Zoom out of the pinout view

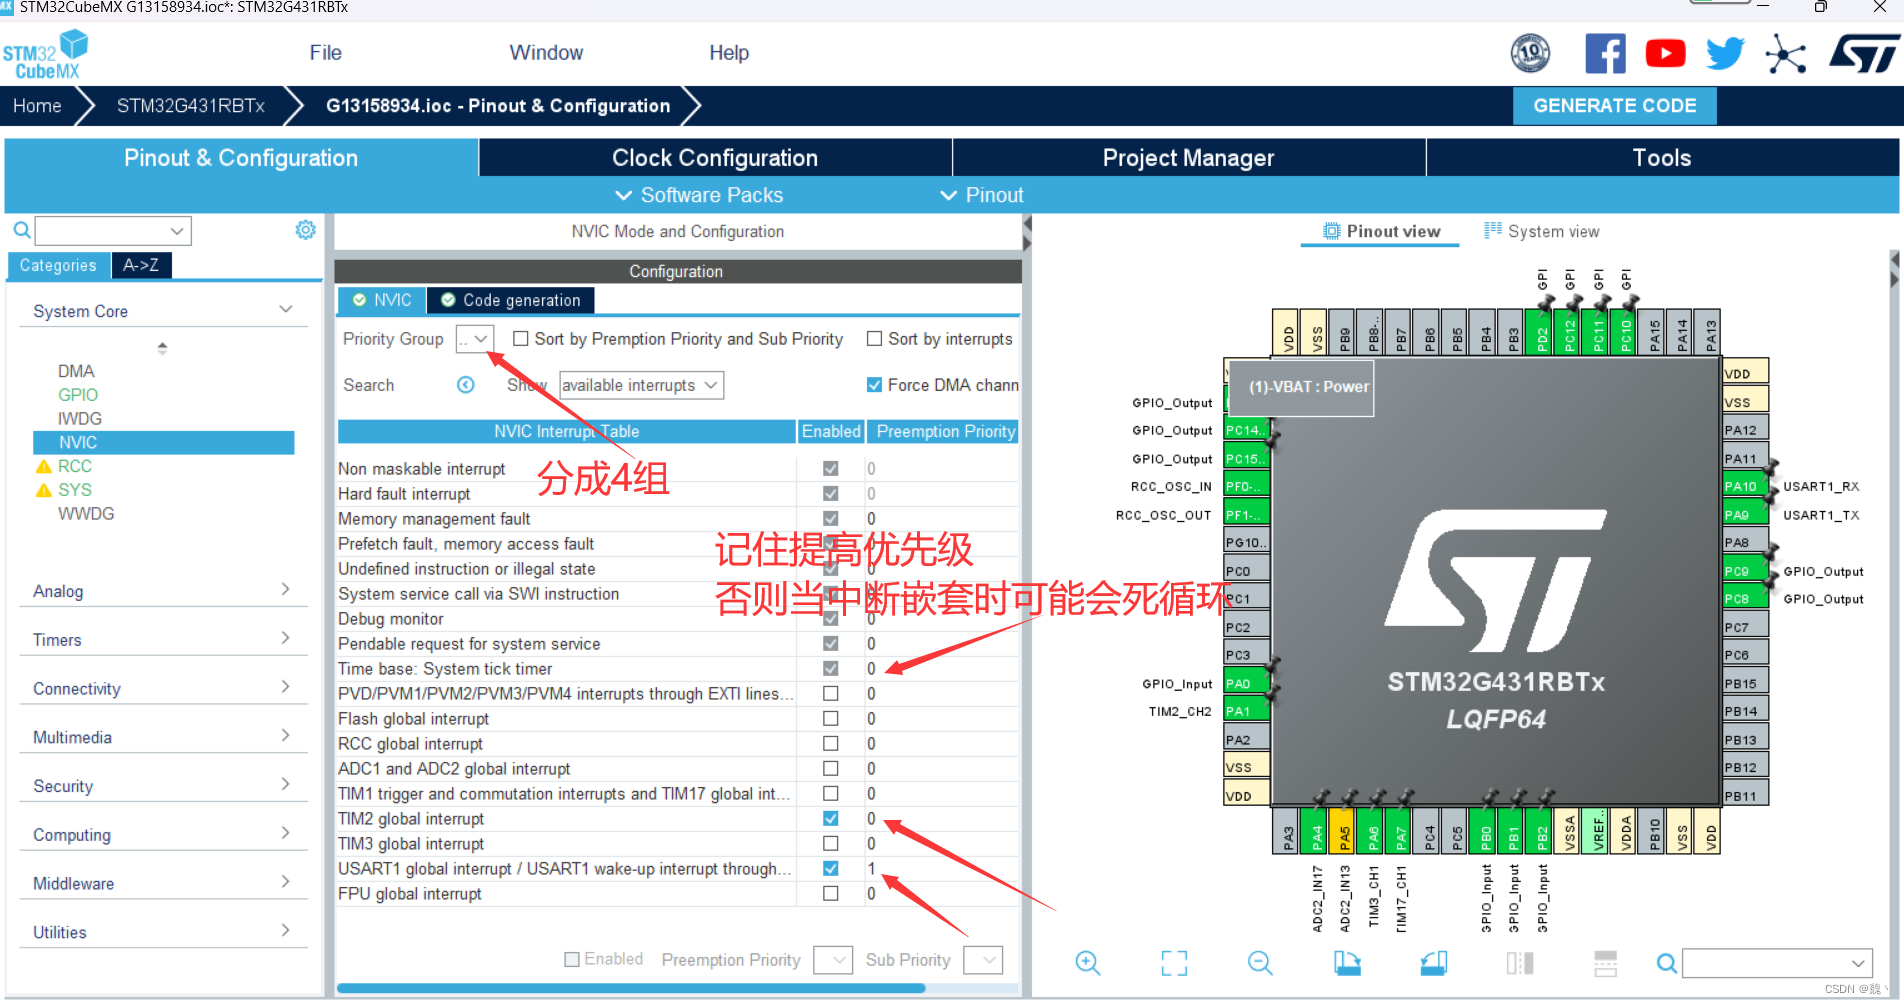pyautogui.click(x=1260, y=963)
